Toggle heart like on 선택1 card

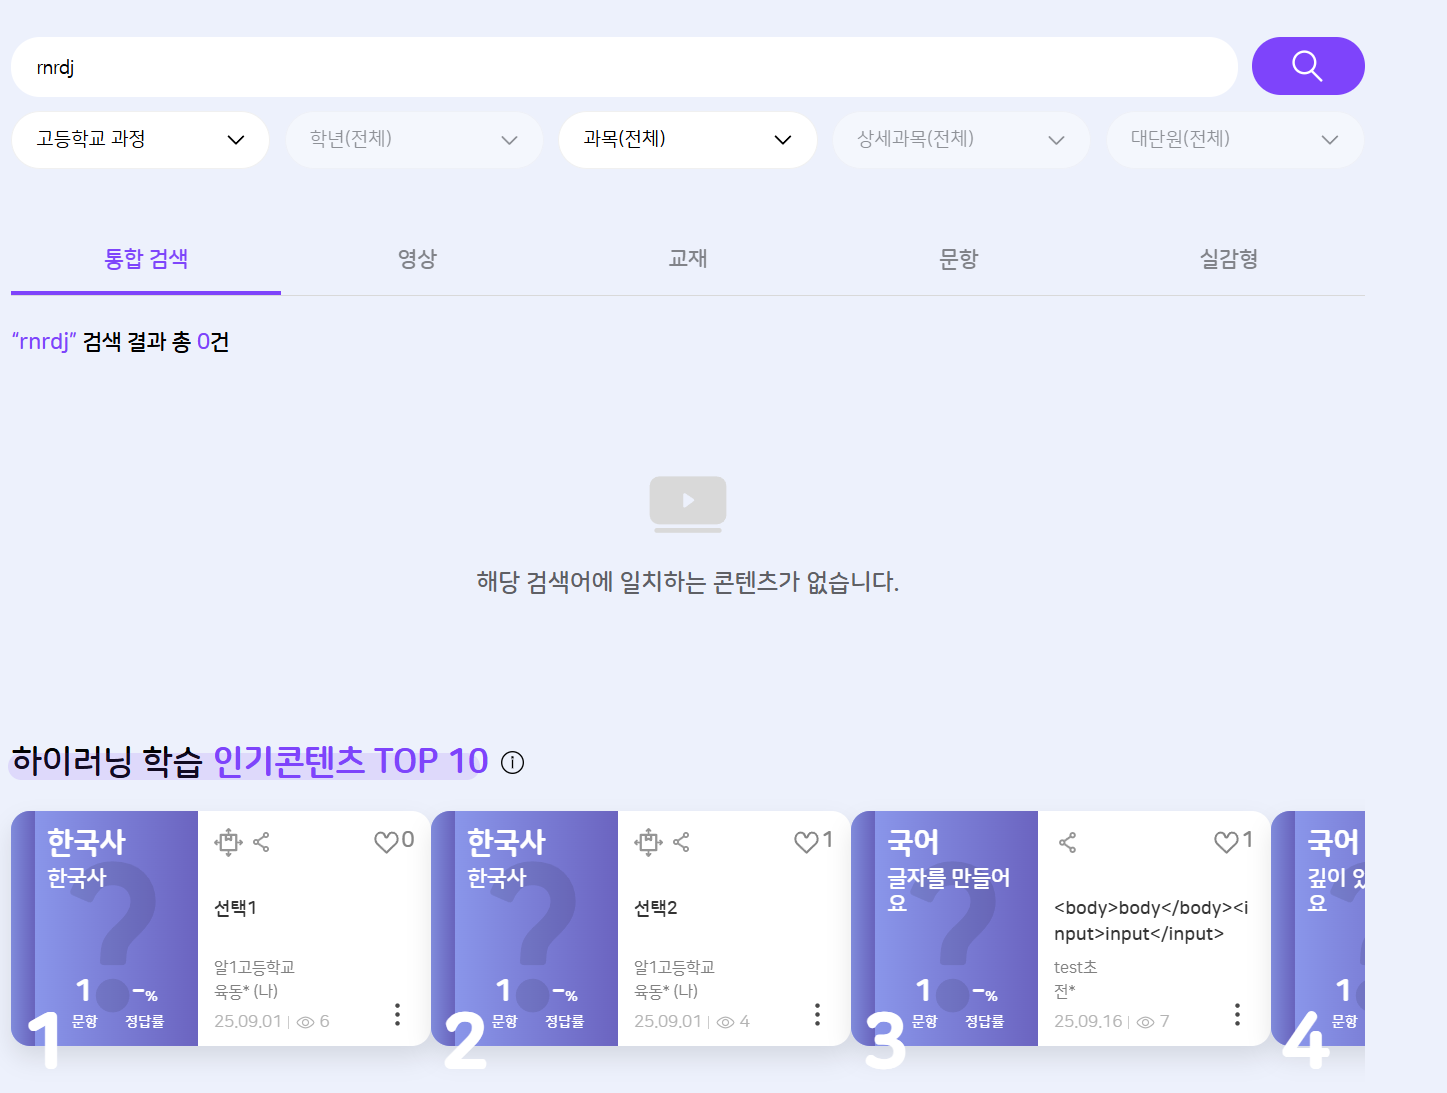[386, 842]
